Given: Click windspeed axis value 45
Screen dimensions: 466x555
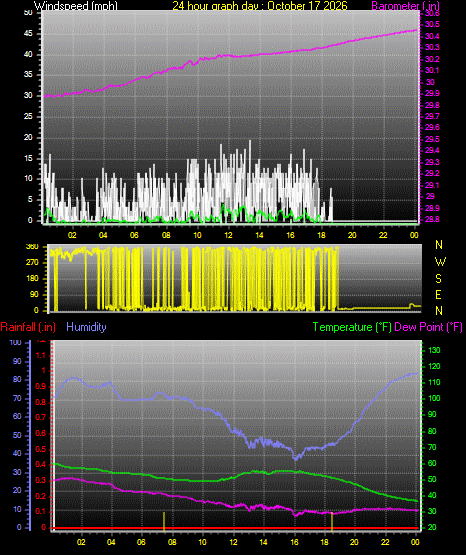Looking at the screenshot, I should point(28,33).
